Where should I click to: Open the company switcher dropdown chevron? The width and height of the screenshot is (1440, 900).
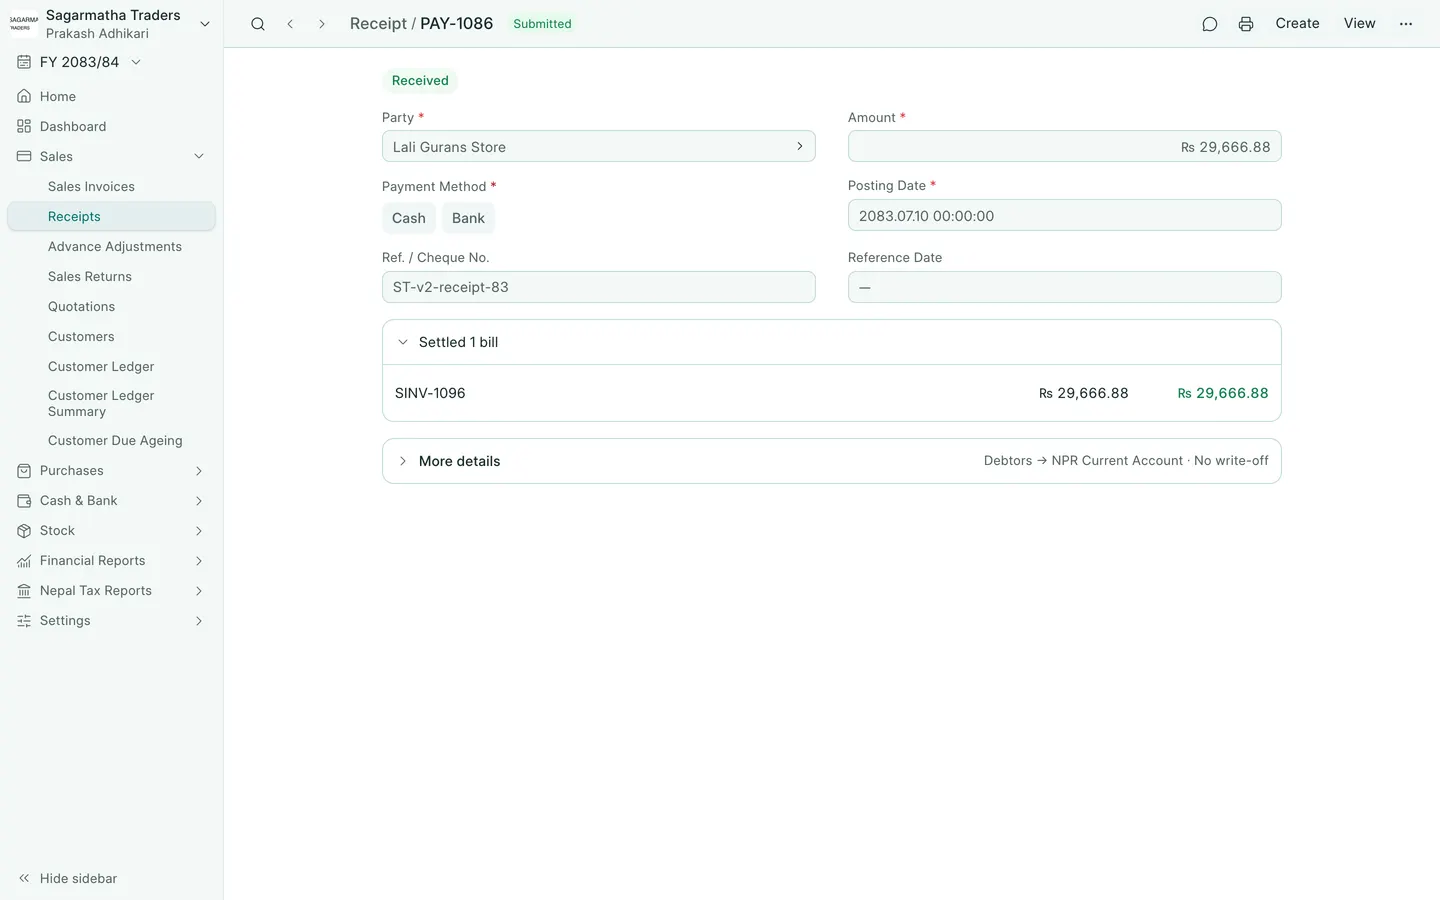(x=205, y=24)
